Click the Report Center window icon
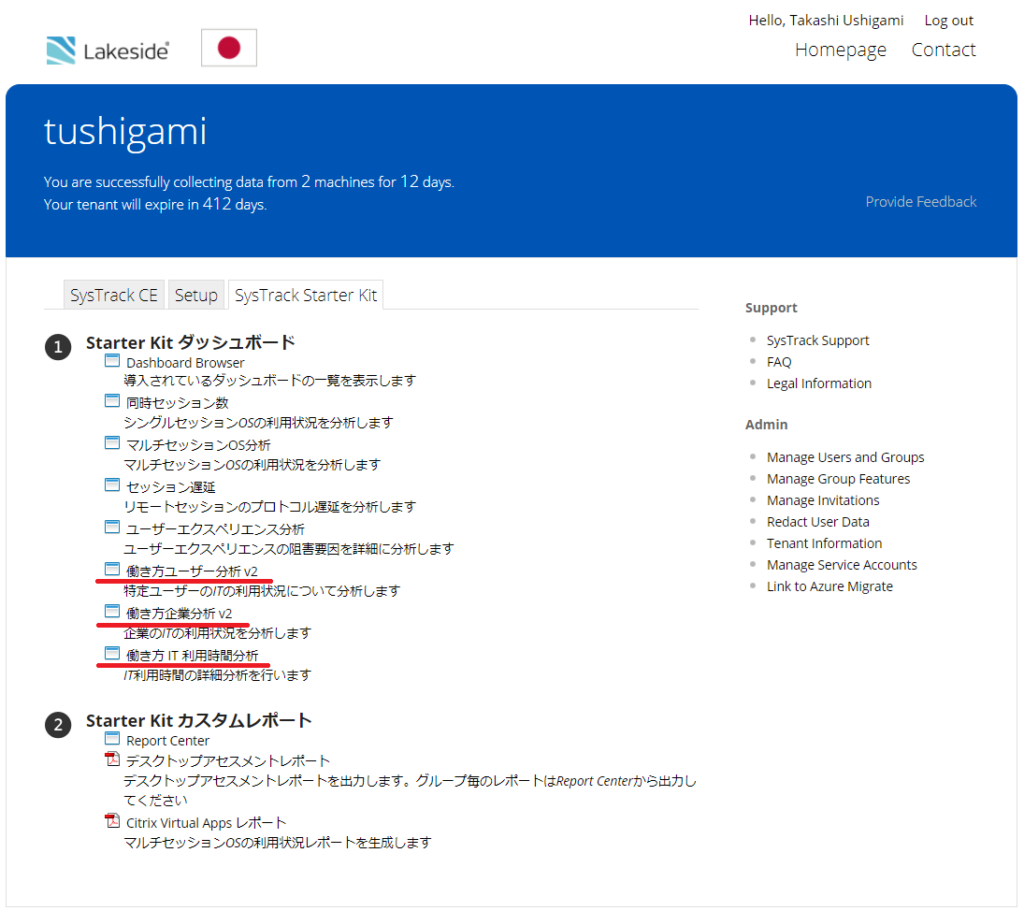The image size is (1024, 911). coord(112,739)
